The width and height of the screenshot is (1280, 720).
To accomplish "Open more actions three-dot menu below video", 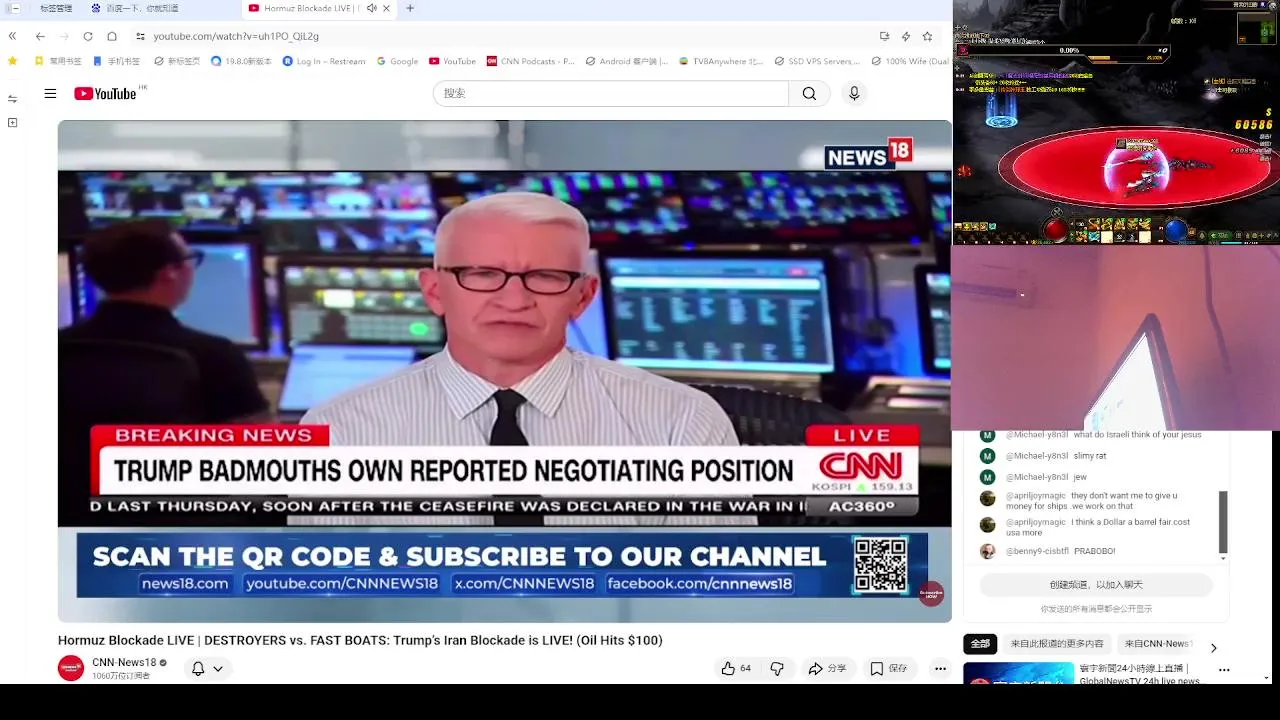I will tap(940, 668).
